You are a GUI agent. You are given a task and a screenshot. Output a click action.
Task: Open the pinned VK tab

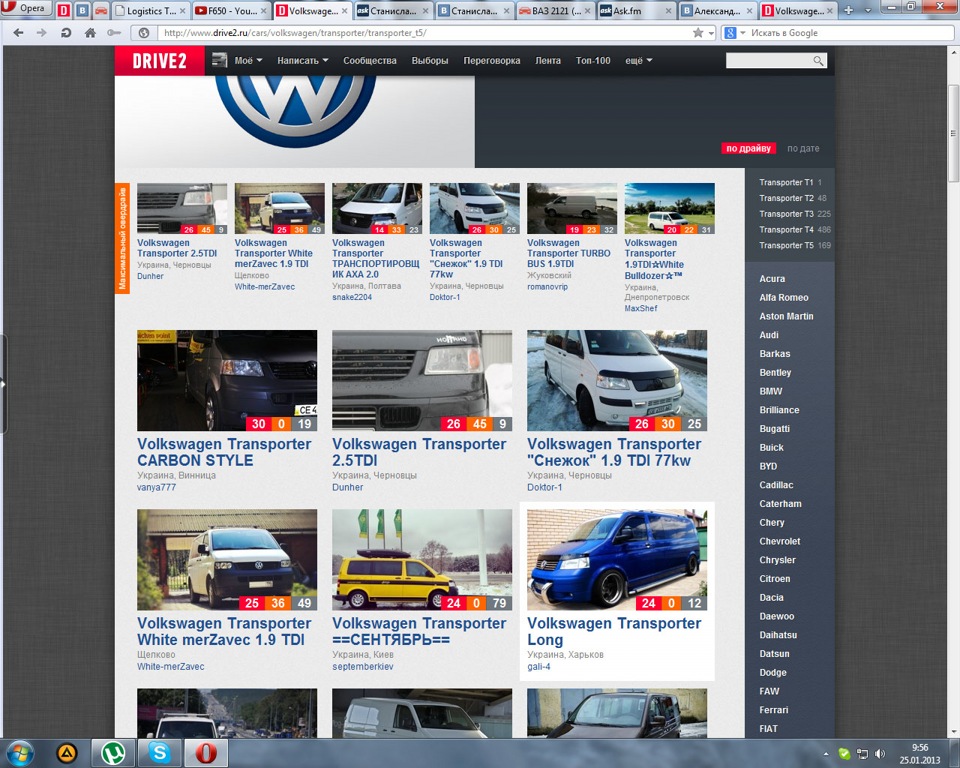82,10
